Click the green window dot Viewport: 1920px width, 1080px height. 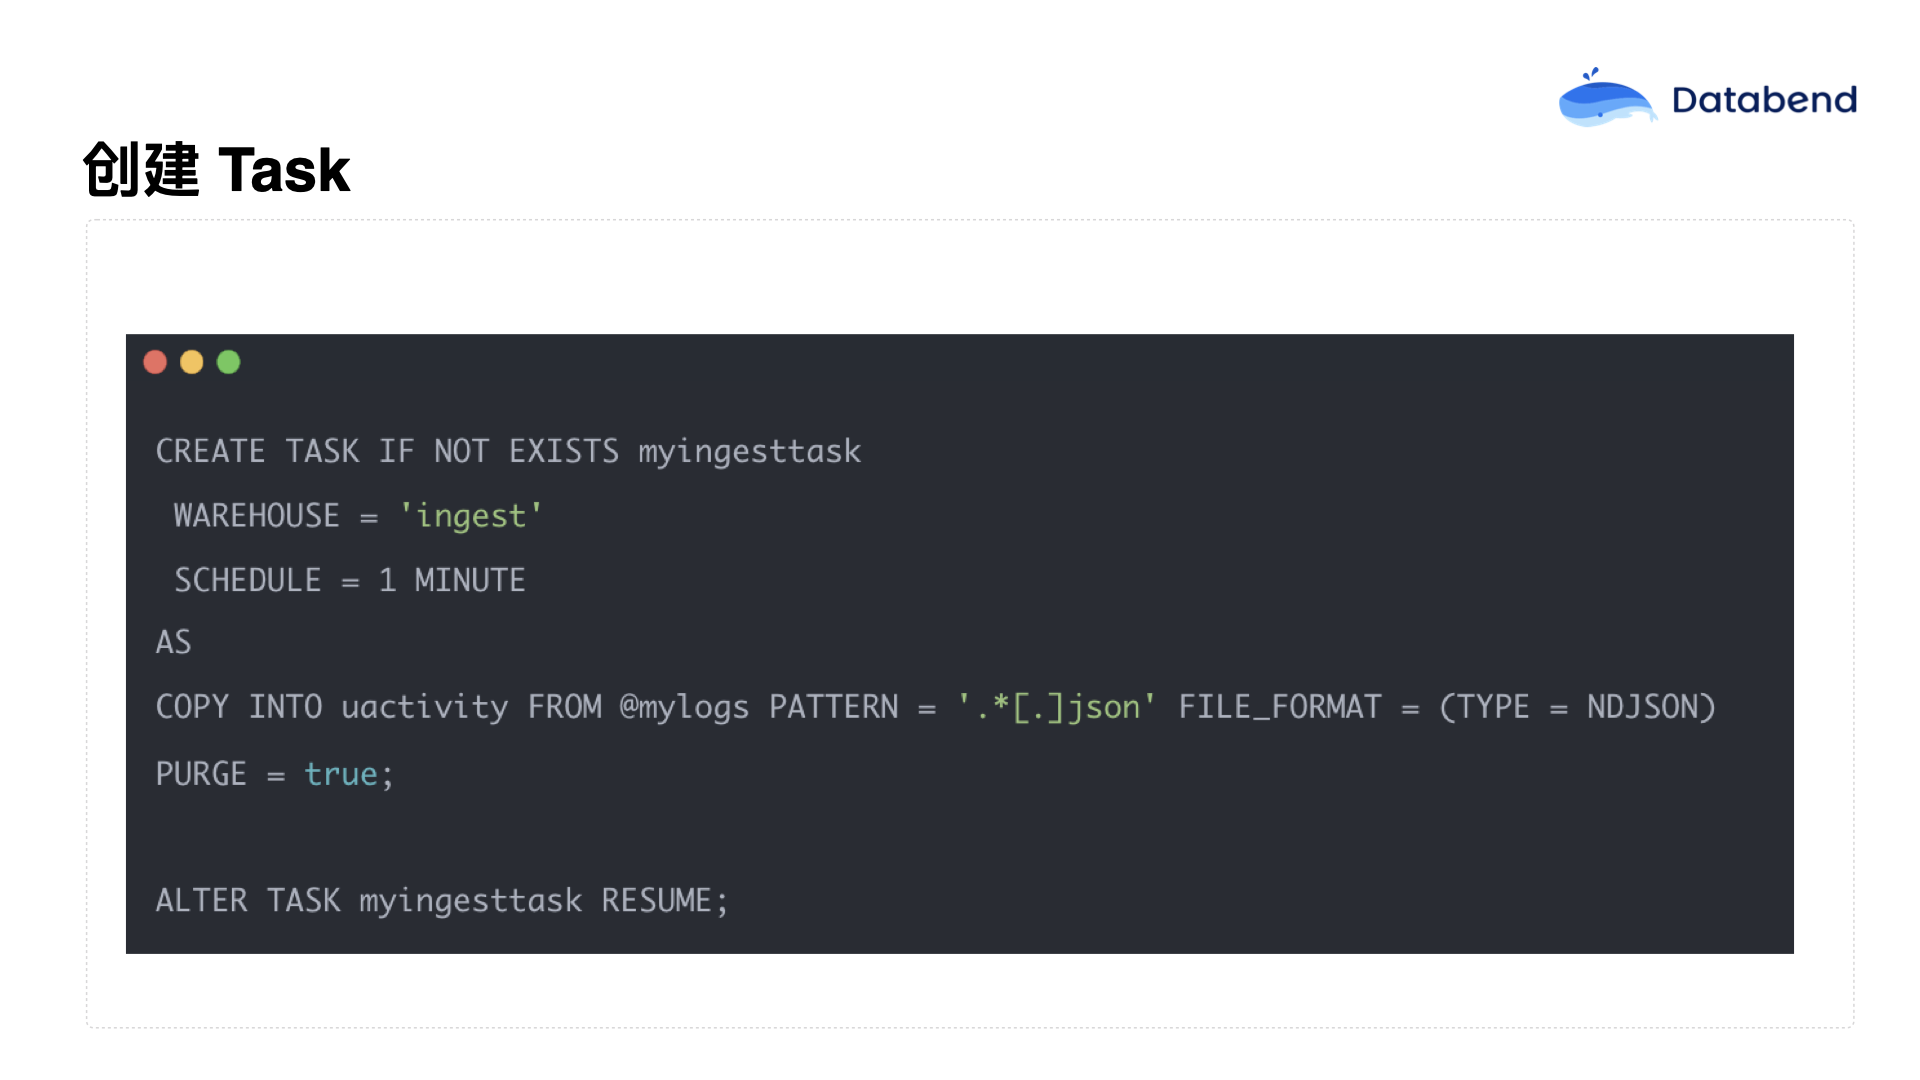pos(229,362)
